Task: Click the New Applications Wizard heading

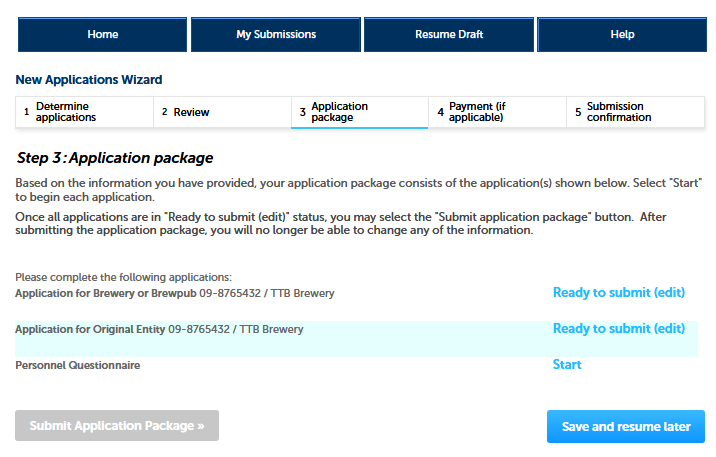Action: [89, 80]
